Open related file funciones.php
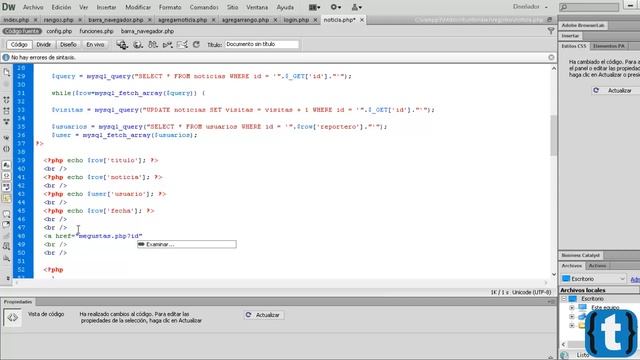Image resolution: width=640 pixels, height=360 pixels. point(96,31)
